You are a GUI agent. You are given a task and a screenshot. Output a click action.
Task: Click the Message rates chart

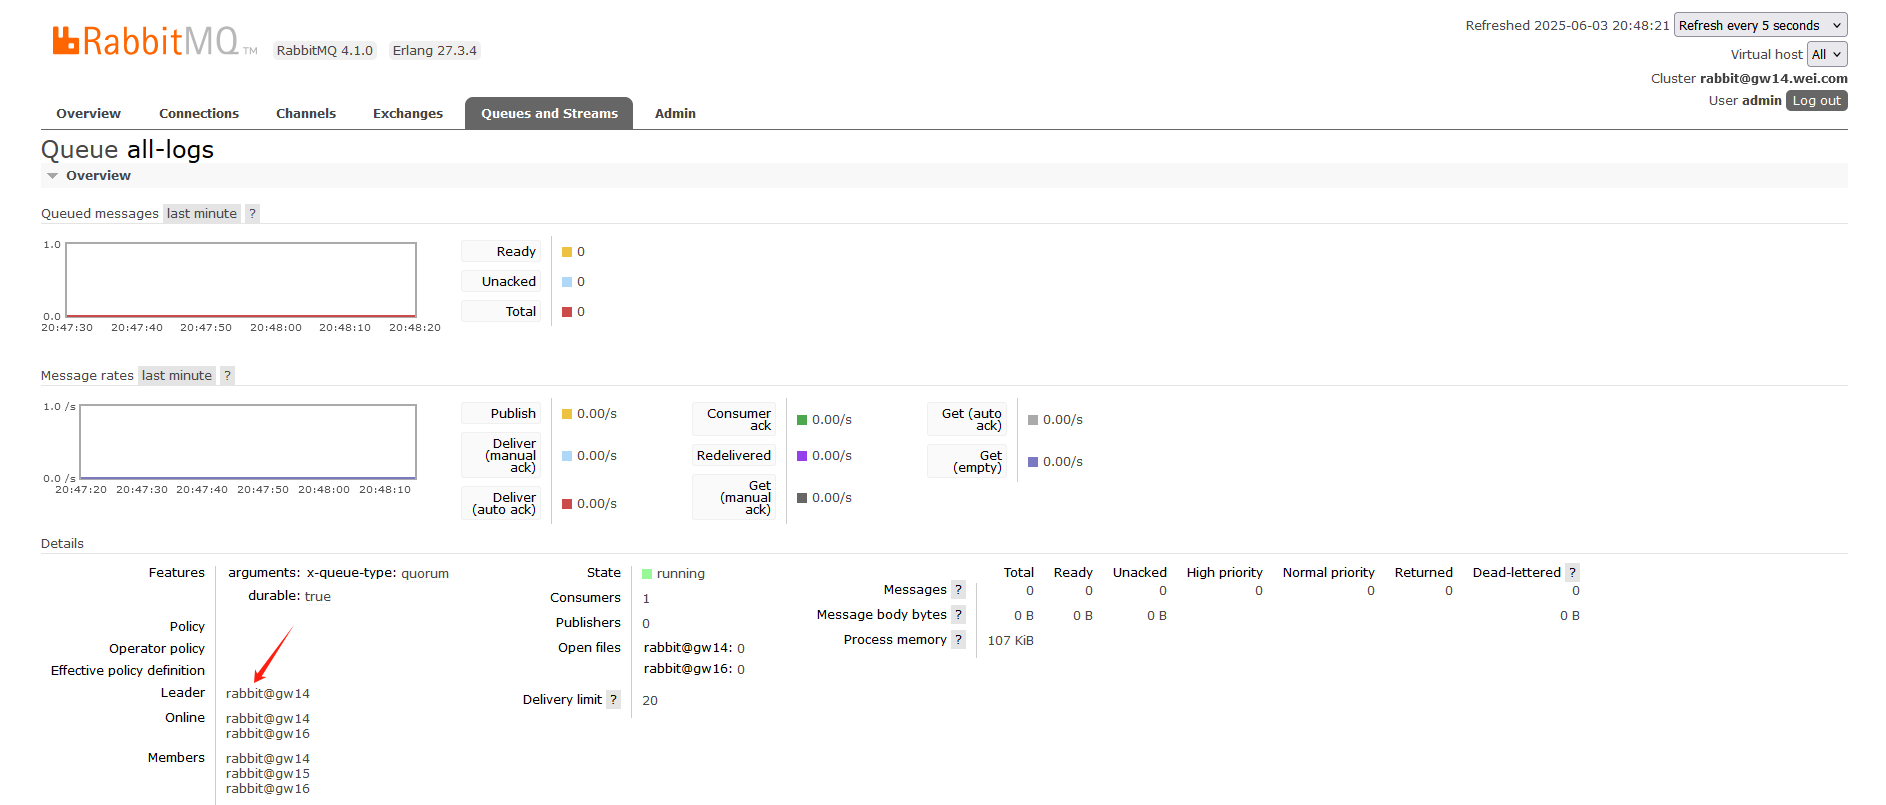248,442
